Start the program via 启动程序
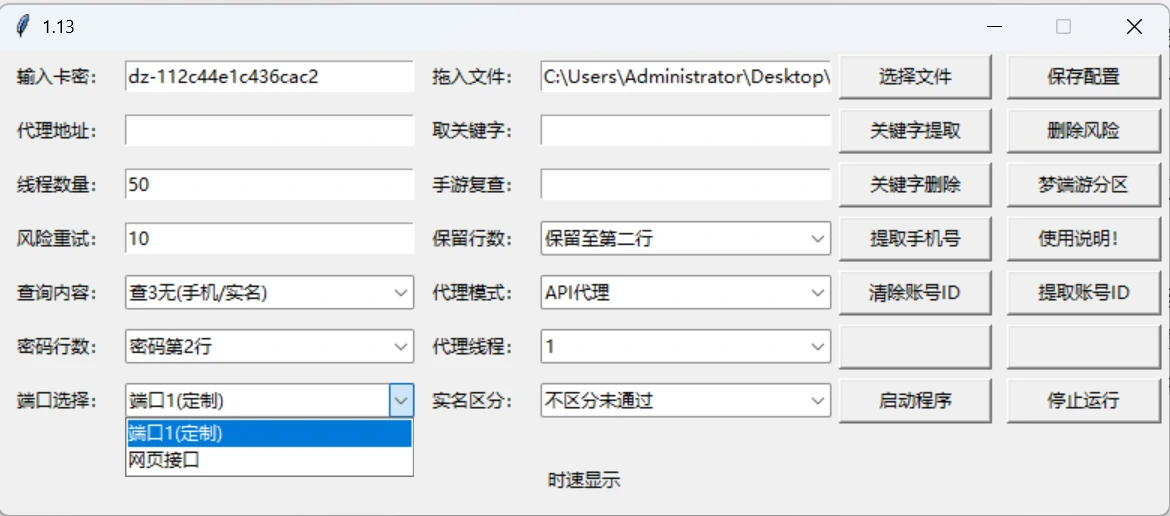 915,400
